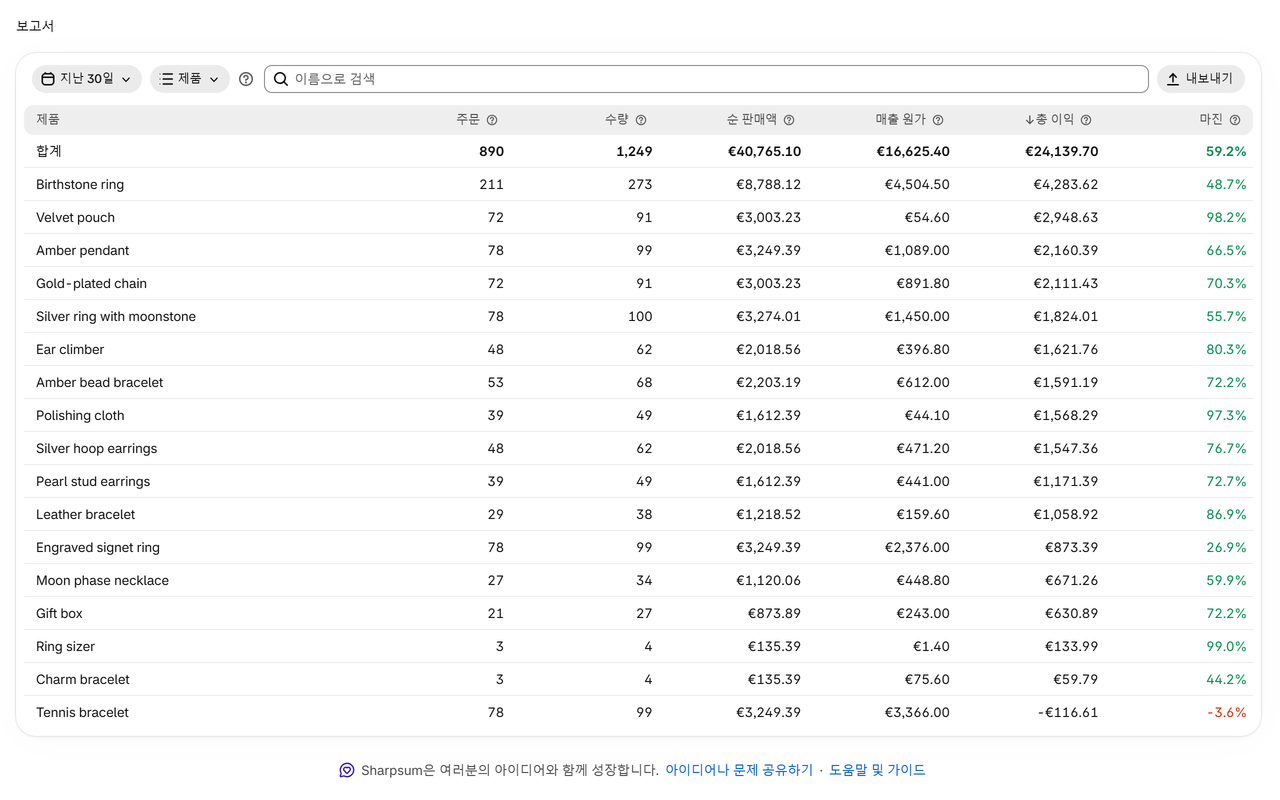Select the Birthstone ring product row
The width and height of the screenshot is (1280, 800).
638,184
